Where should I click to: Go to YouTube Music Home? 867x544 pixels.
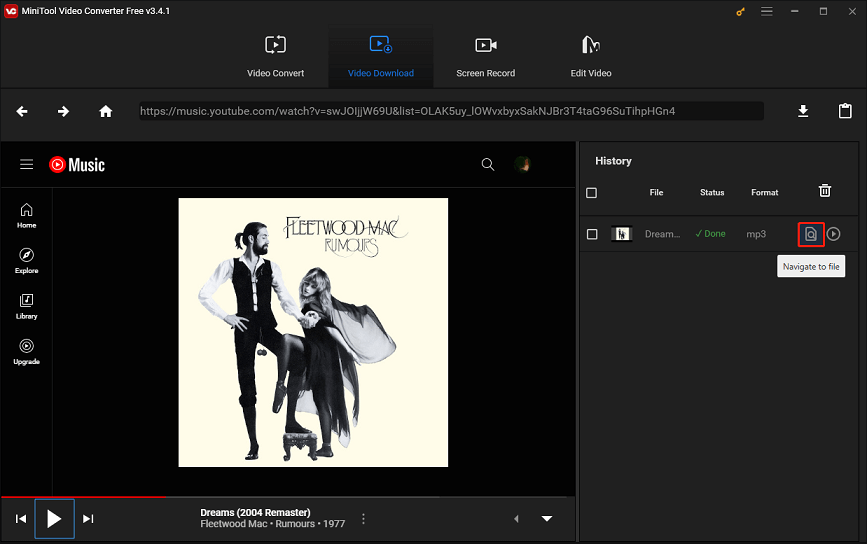[x=27, y=216]
